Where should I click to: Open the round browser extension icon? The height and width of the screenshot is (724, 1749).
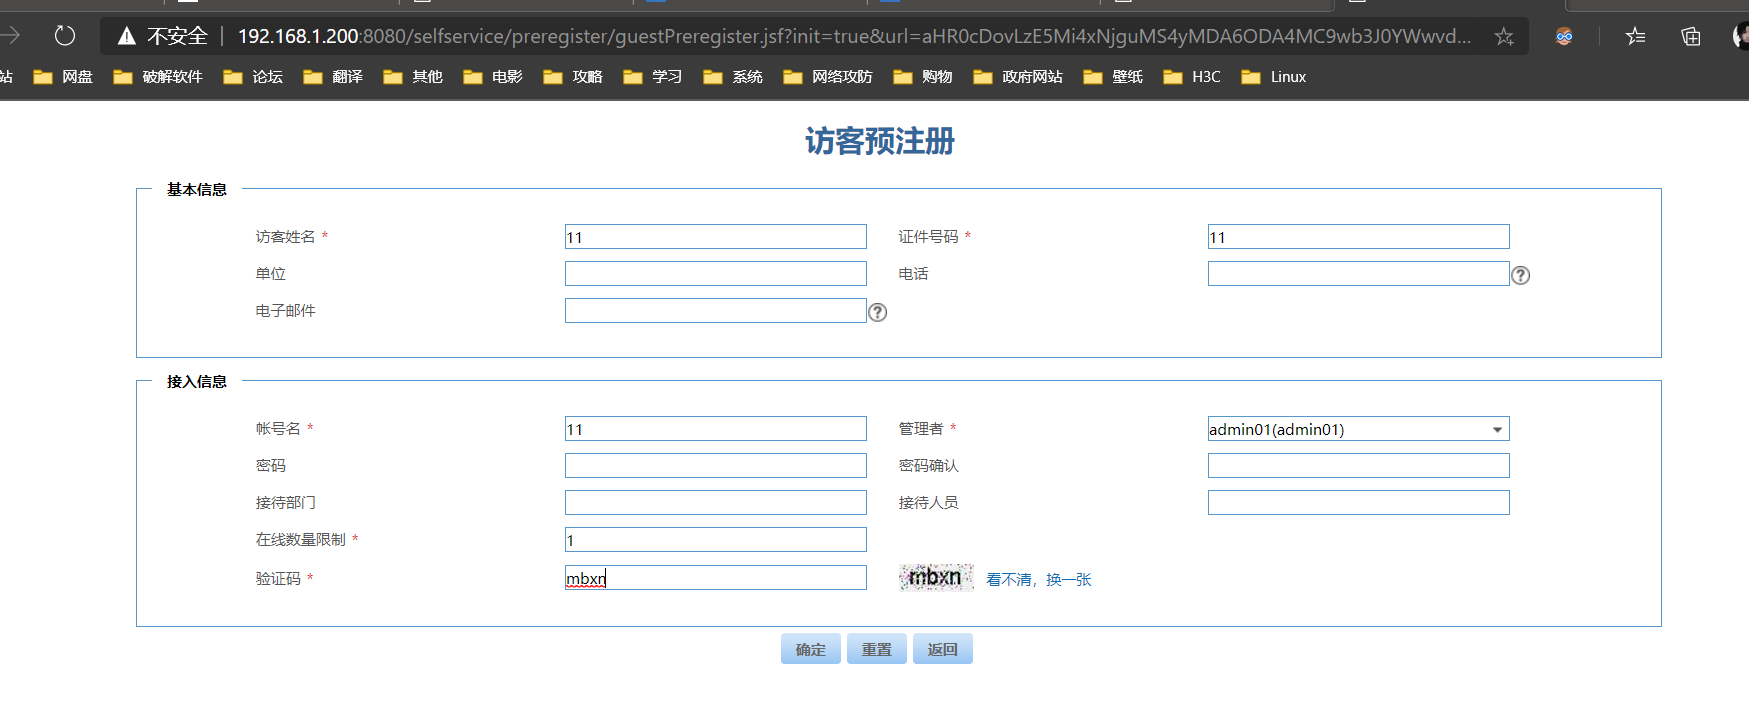[x=1564, y=37]
